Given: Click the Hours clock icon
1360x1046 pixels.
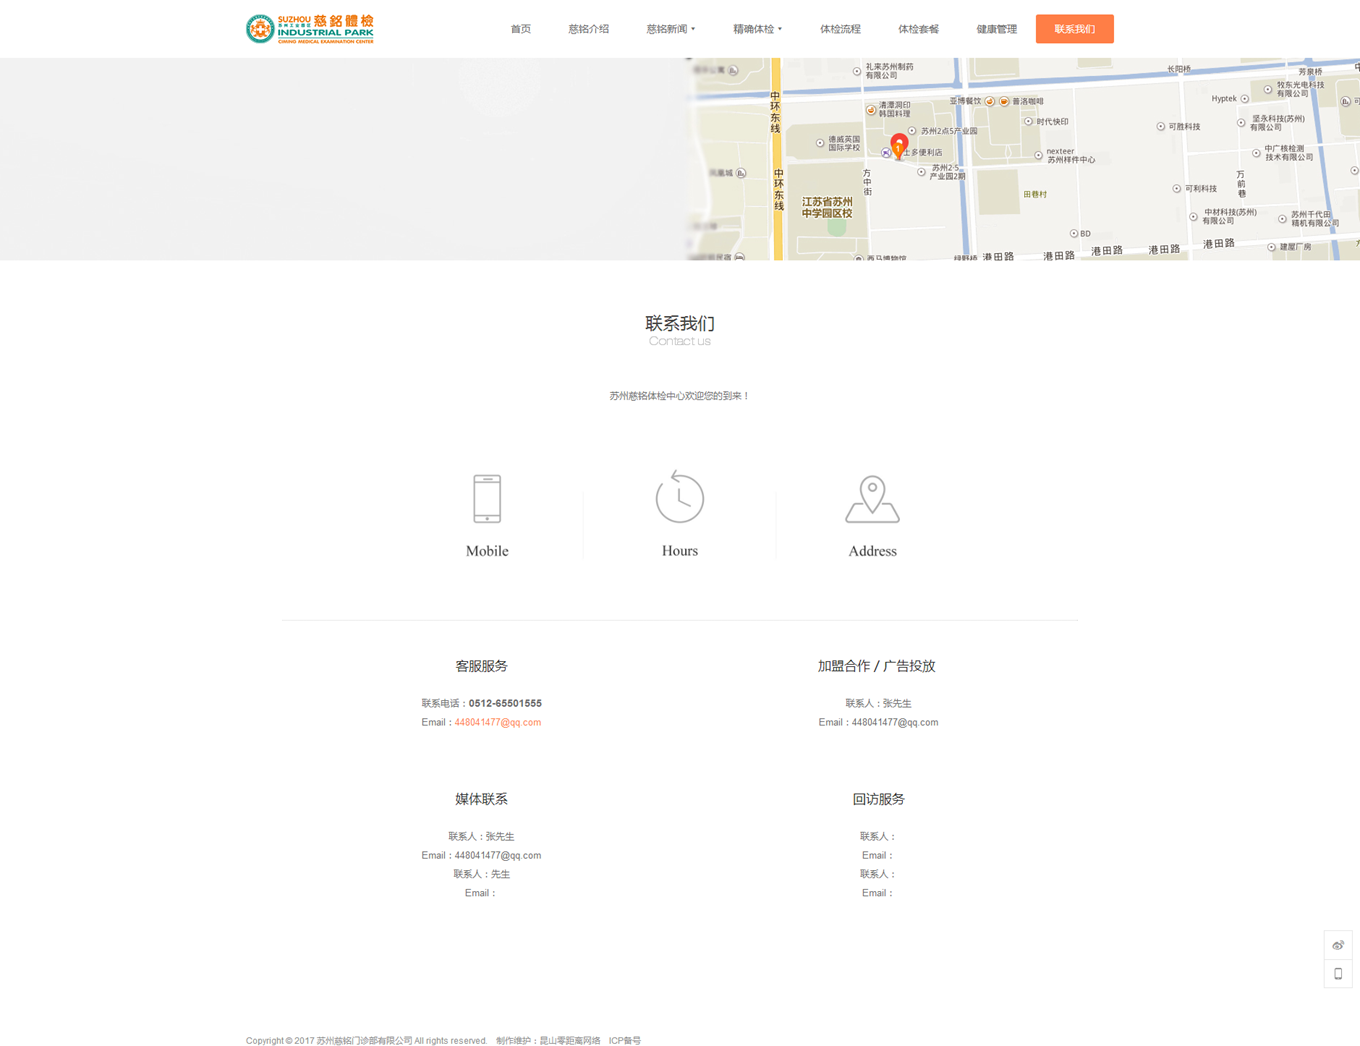Looking at the screenshot, I should [680, 497].
